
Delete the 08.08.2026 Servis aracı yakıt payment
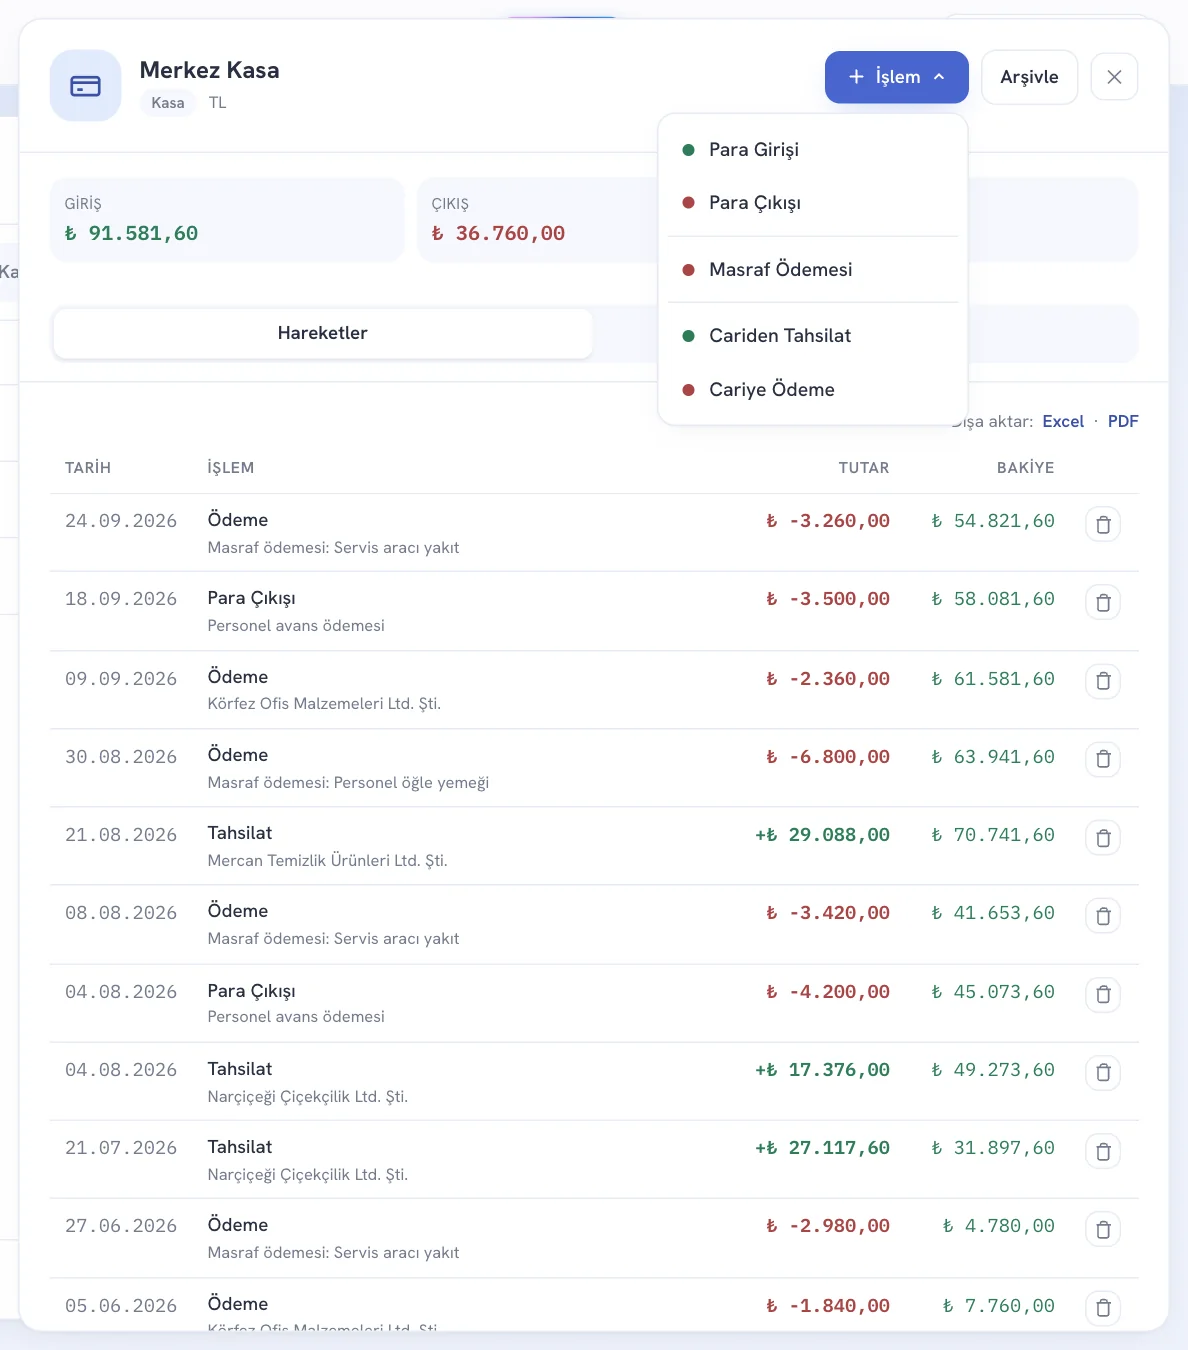[1103, 915]
